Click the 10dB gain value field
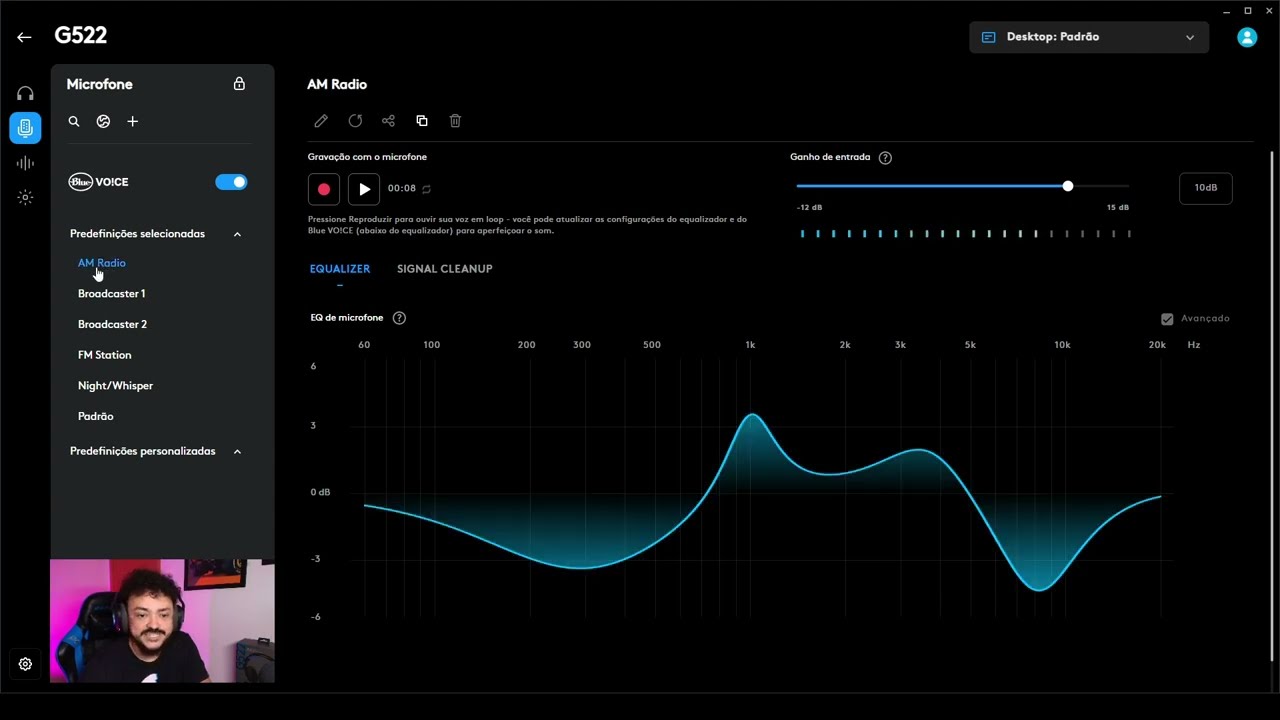Screen dimensions: 1280x720 coord(1206,188)
